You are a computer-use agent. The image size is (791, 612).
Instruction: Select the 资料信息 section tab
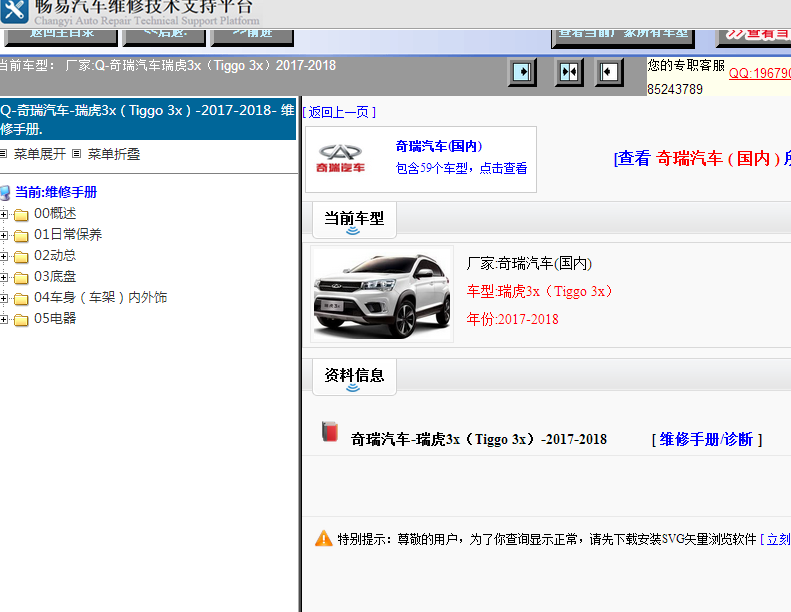[354, 376]
